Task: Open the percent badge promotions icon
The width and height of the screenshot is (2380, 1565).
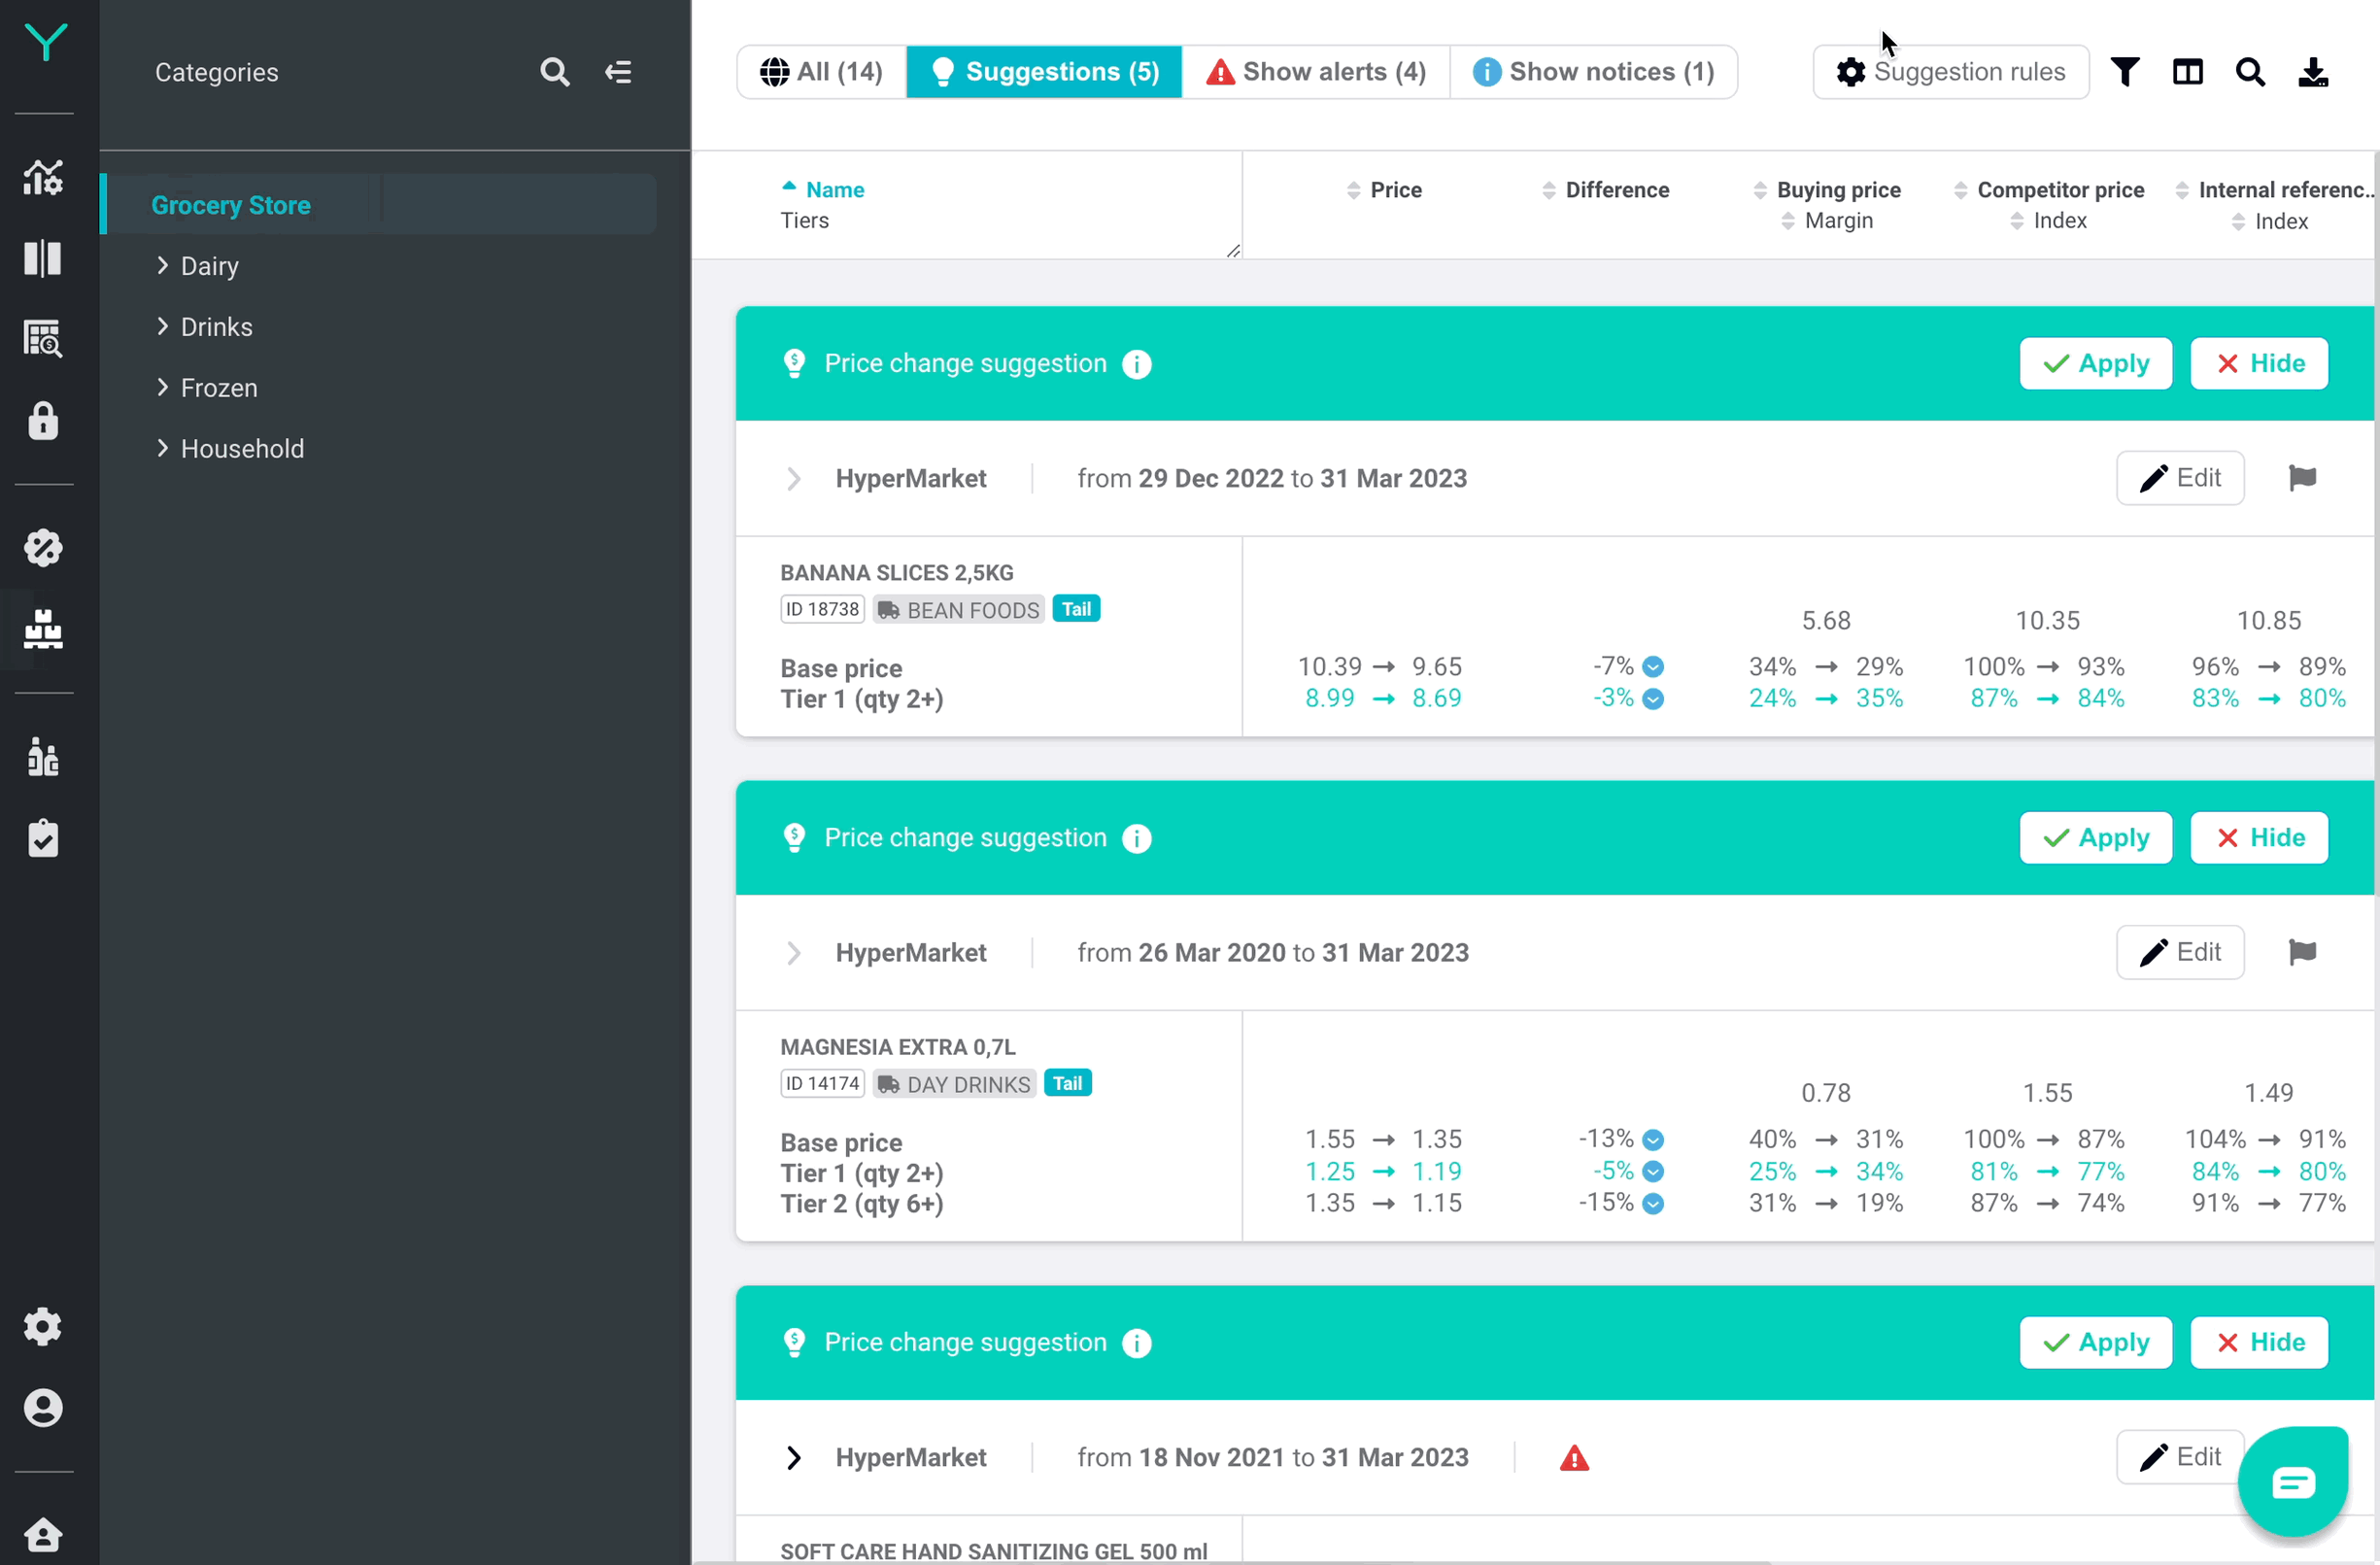Action: (x=43, y=548)
